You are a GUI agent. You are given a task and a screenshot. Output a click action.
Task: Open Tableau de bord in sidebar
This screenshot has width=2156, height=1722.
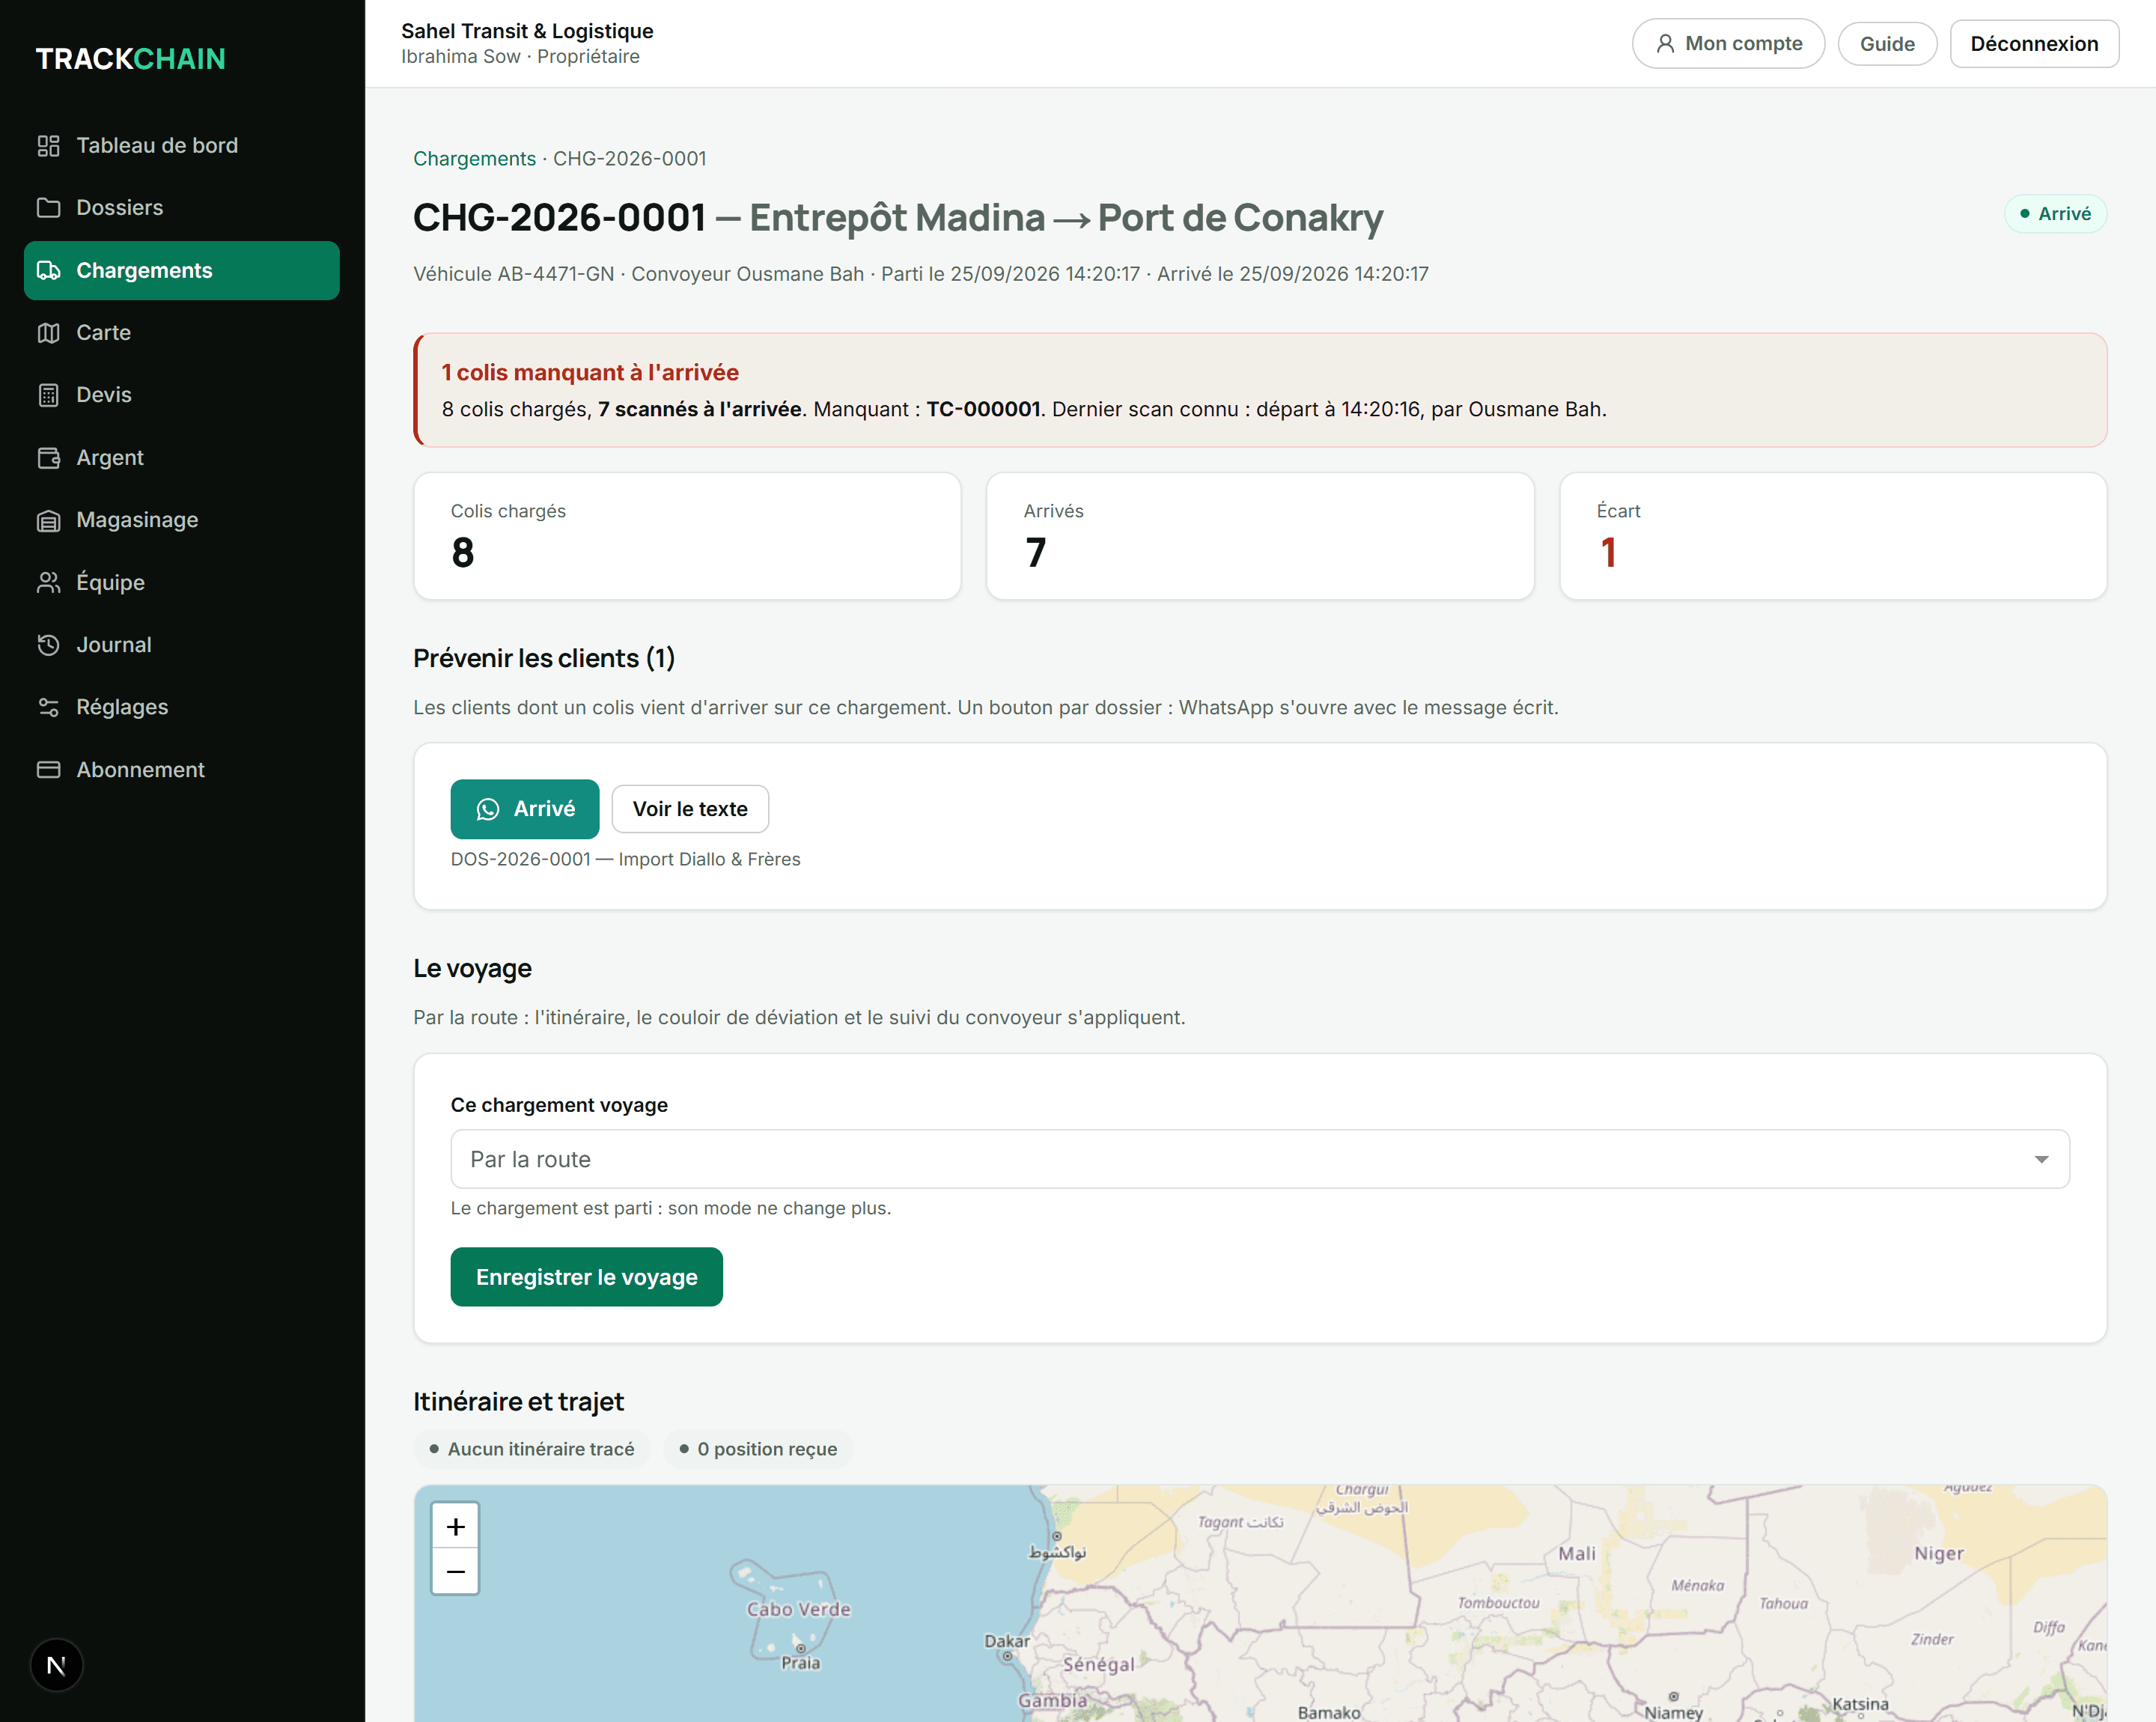coord(182,146)
